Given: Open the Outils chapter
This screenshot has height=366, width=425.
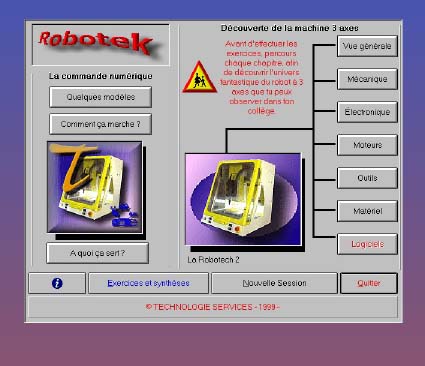Looking at the screenshot, I should point(367,178).
